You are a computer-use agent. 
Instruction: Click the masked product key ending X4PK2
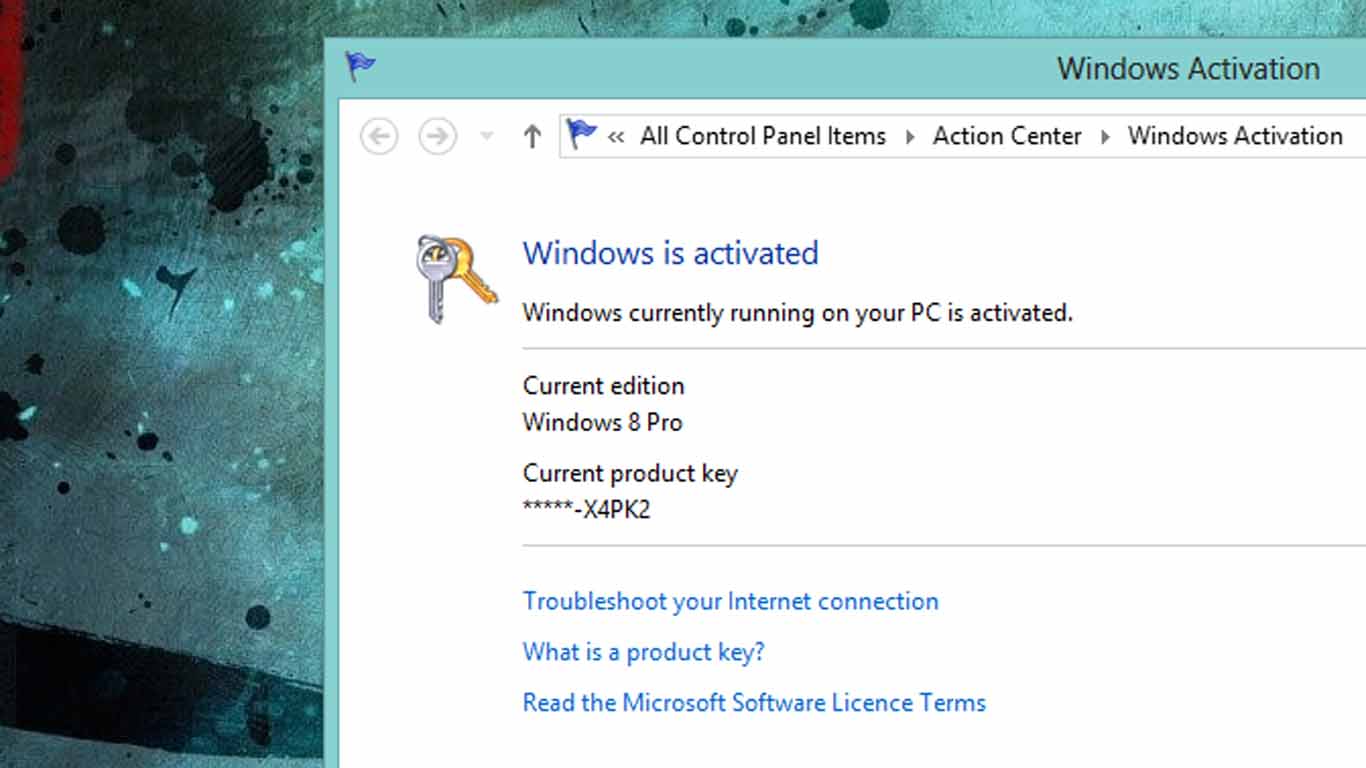point(587,509)
